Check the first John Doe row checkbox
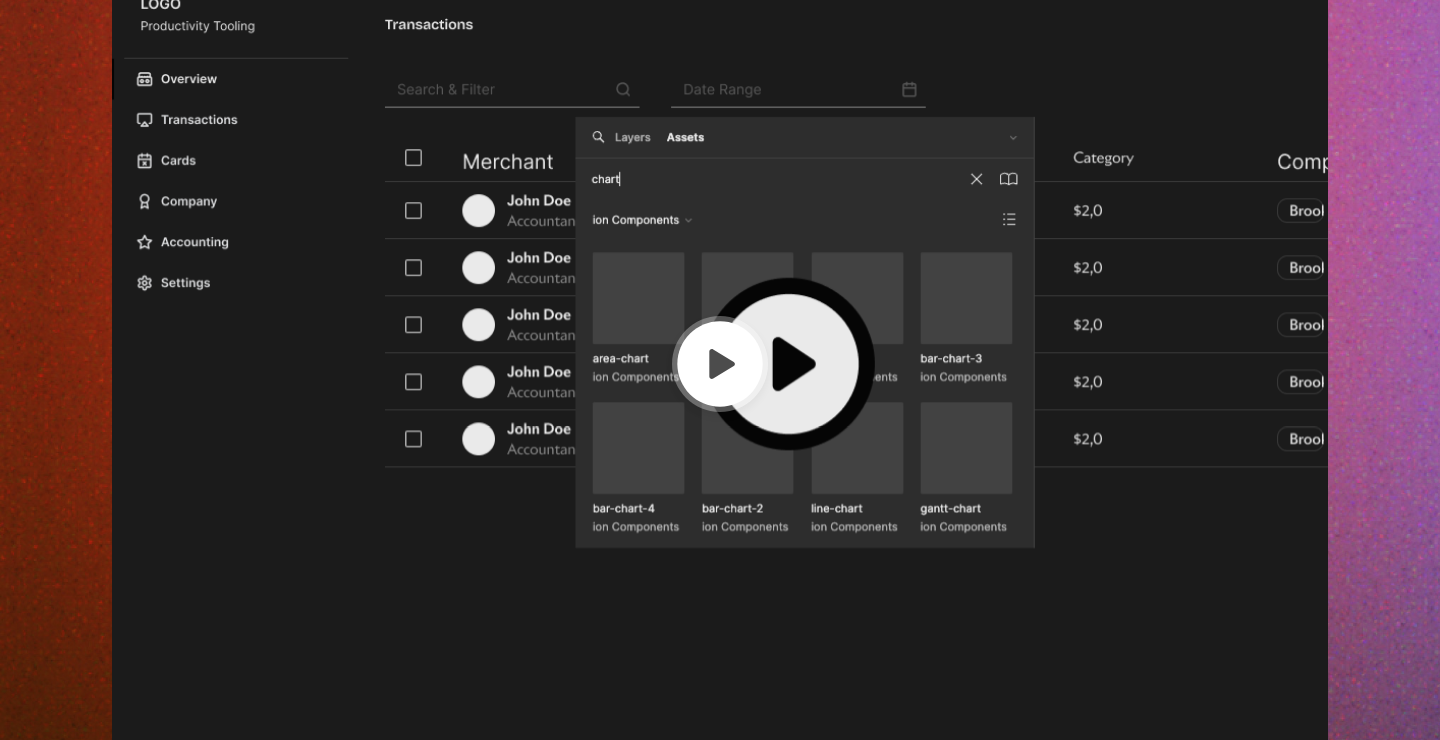The image size is (1440, 740). (413, 210)
